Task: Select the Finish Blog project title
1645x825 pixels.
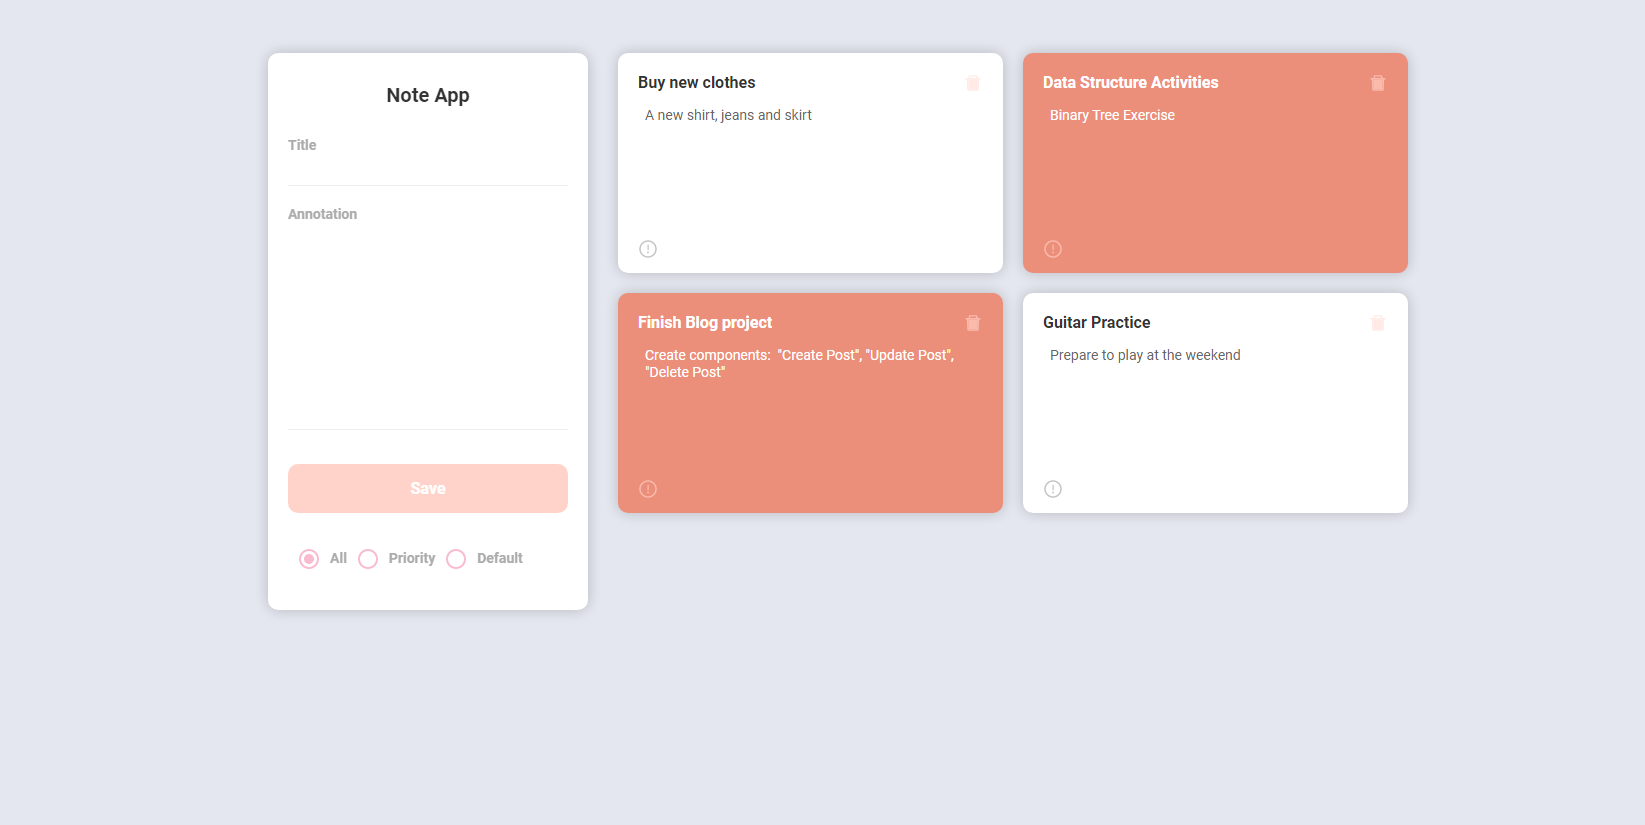Action: (x=705, y=323)
